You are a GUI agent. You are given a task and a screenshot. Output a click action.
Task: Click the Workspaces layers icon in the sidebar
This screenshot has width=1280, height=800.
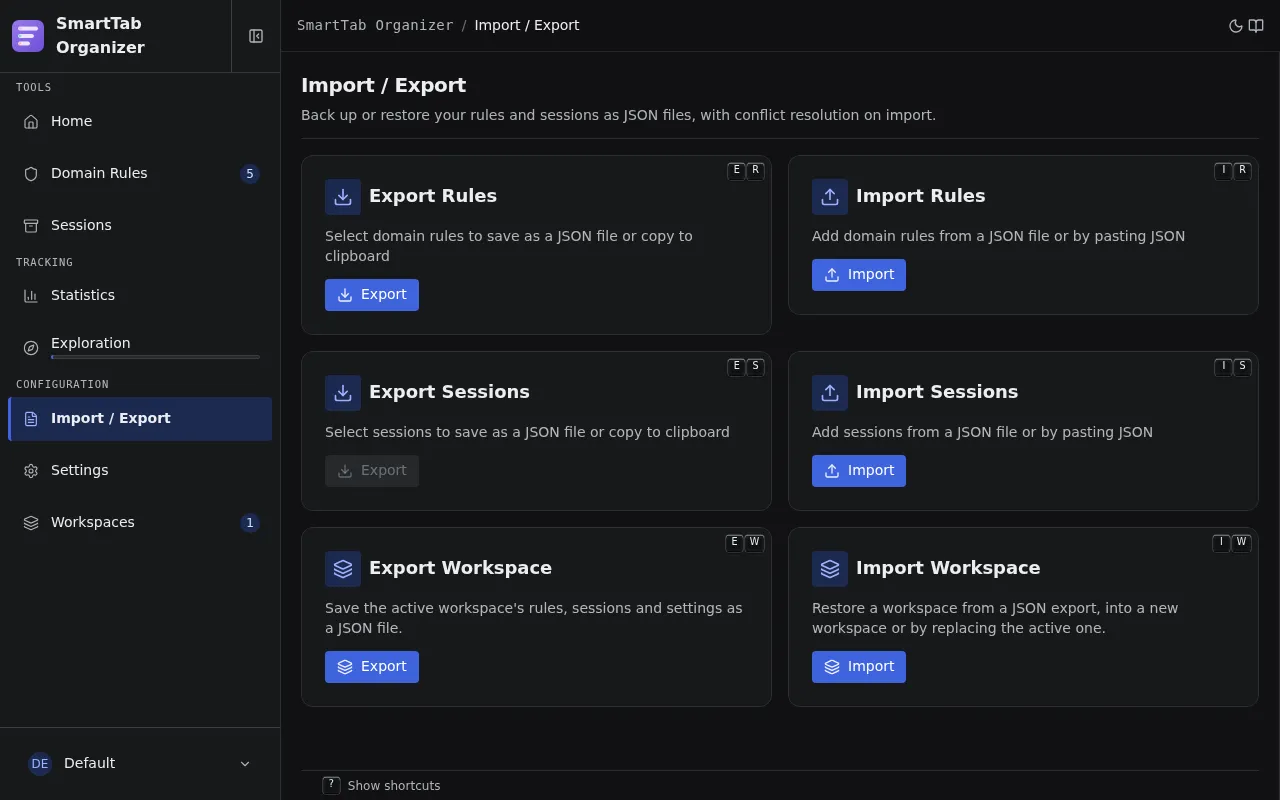coord(31,523)
